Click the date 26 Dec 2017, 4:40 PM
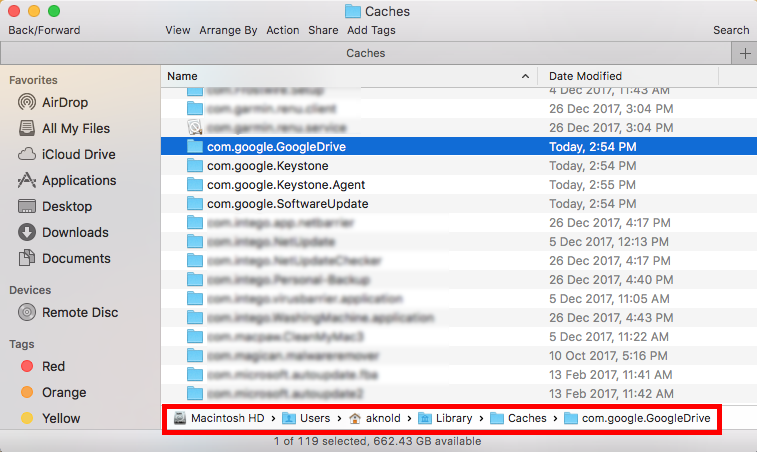Viewport: 757px width, 452px height. tap(611, 280)
